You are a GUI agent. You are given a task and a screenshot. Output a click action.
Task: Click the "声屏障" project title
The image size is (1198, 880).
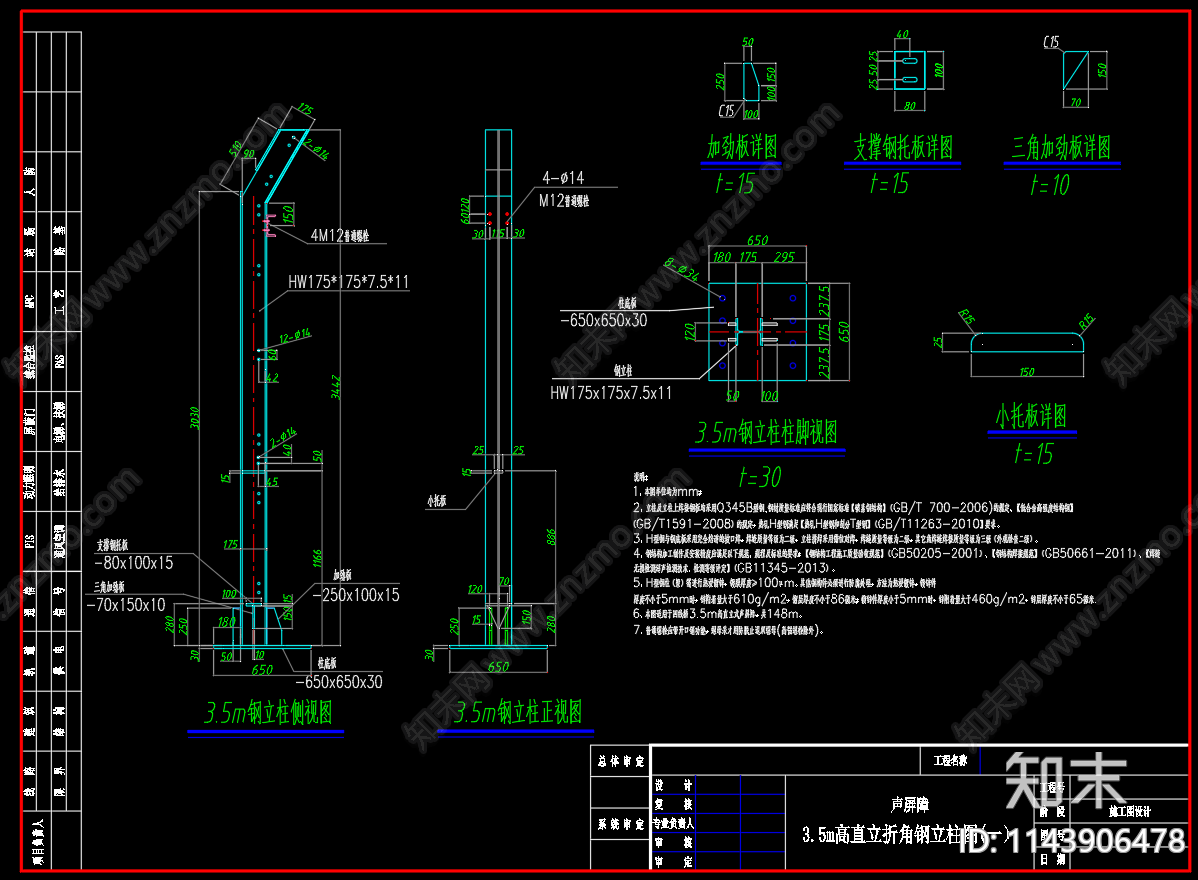click(x=909, y=804)
